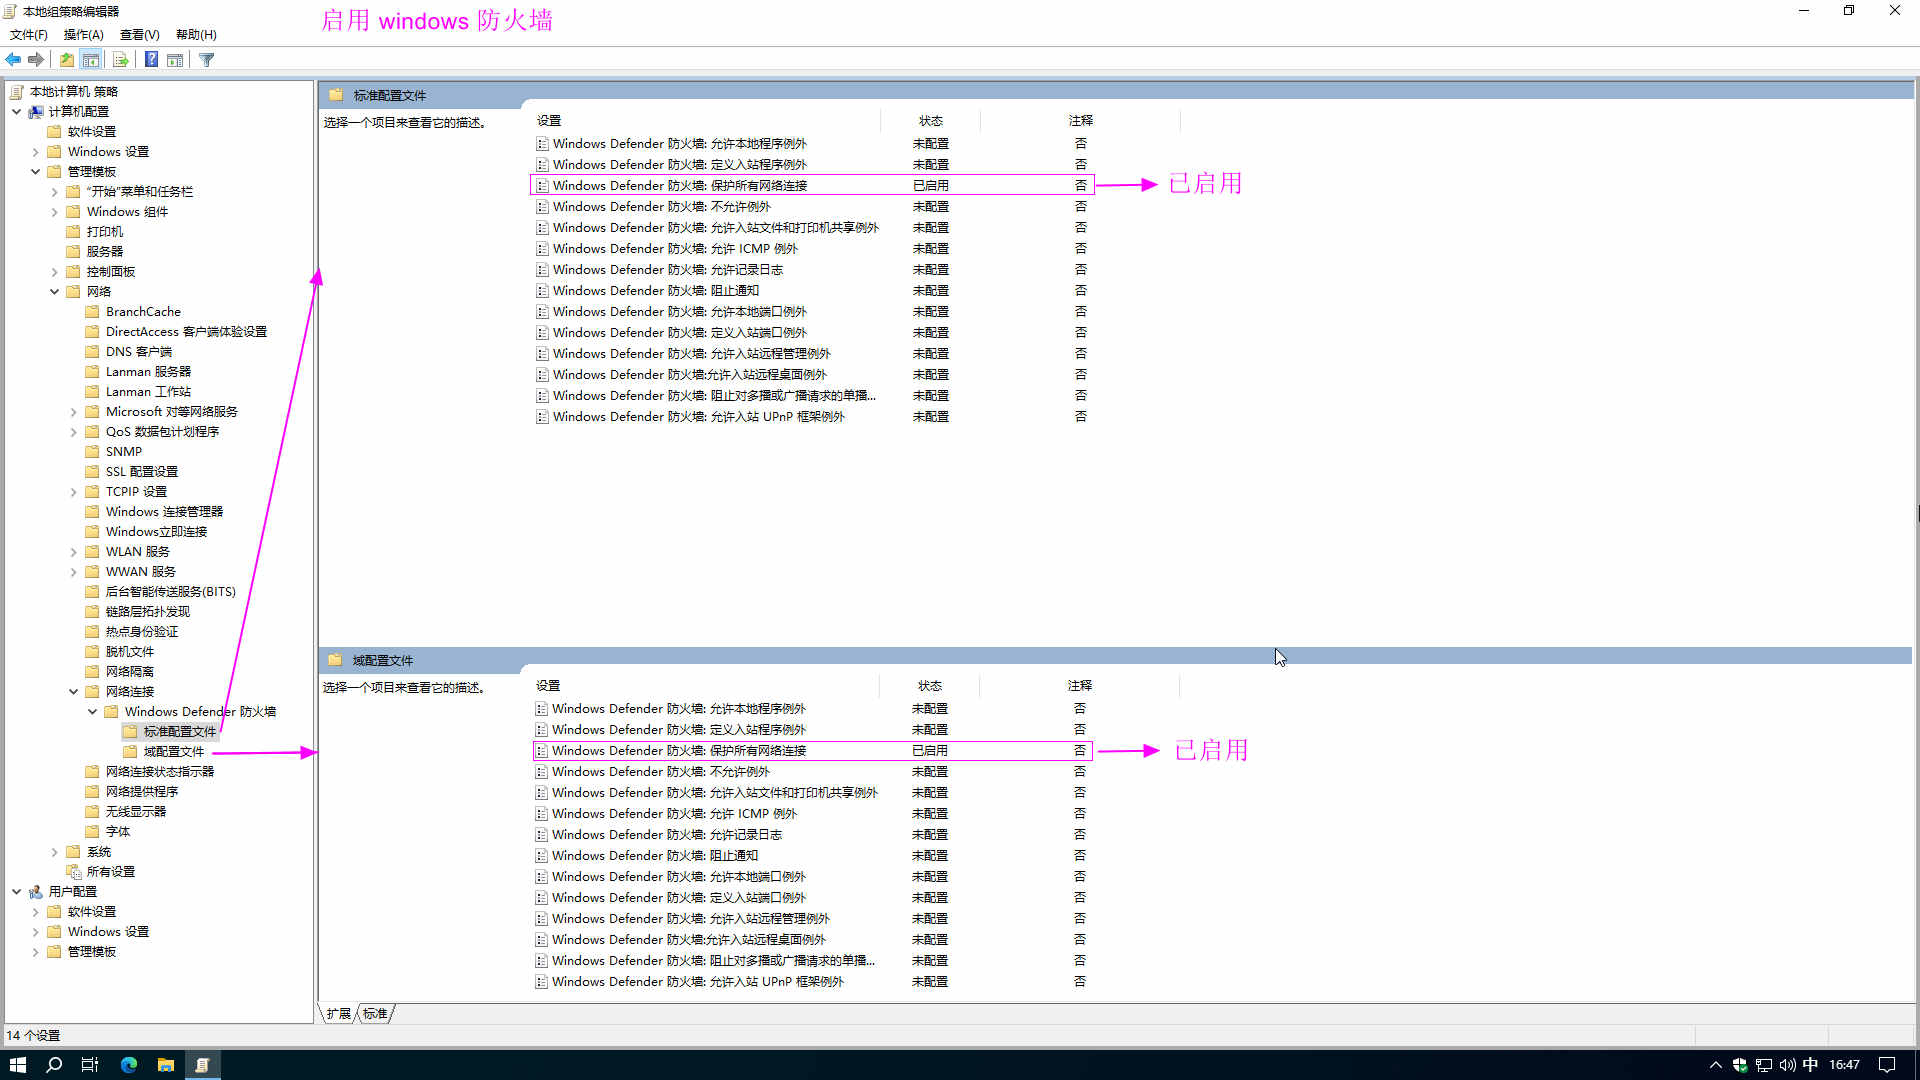Viewport: 1920px width, 1080px height.
Task: Select the 打印机 folder
Action: (x=105, y=231)
